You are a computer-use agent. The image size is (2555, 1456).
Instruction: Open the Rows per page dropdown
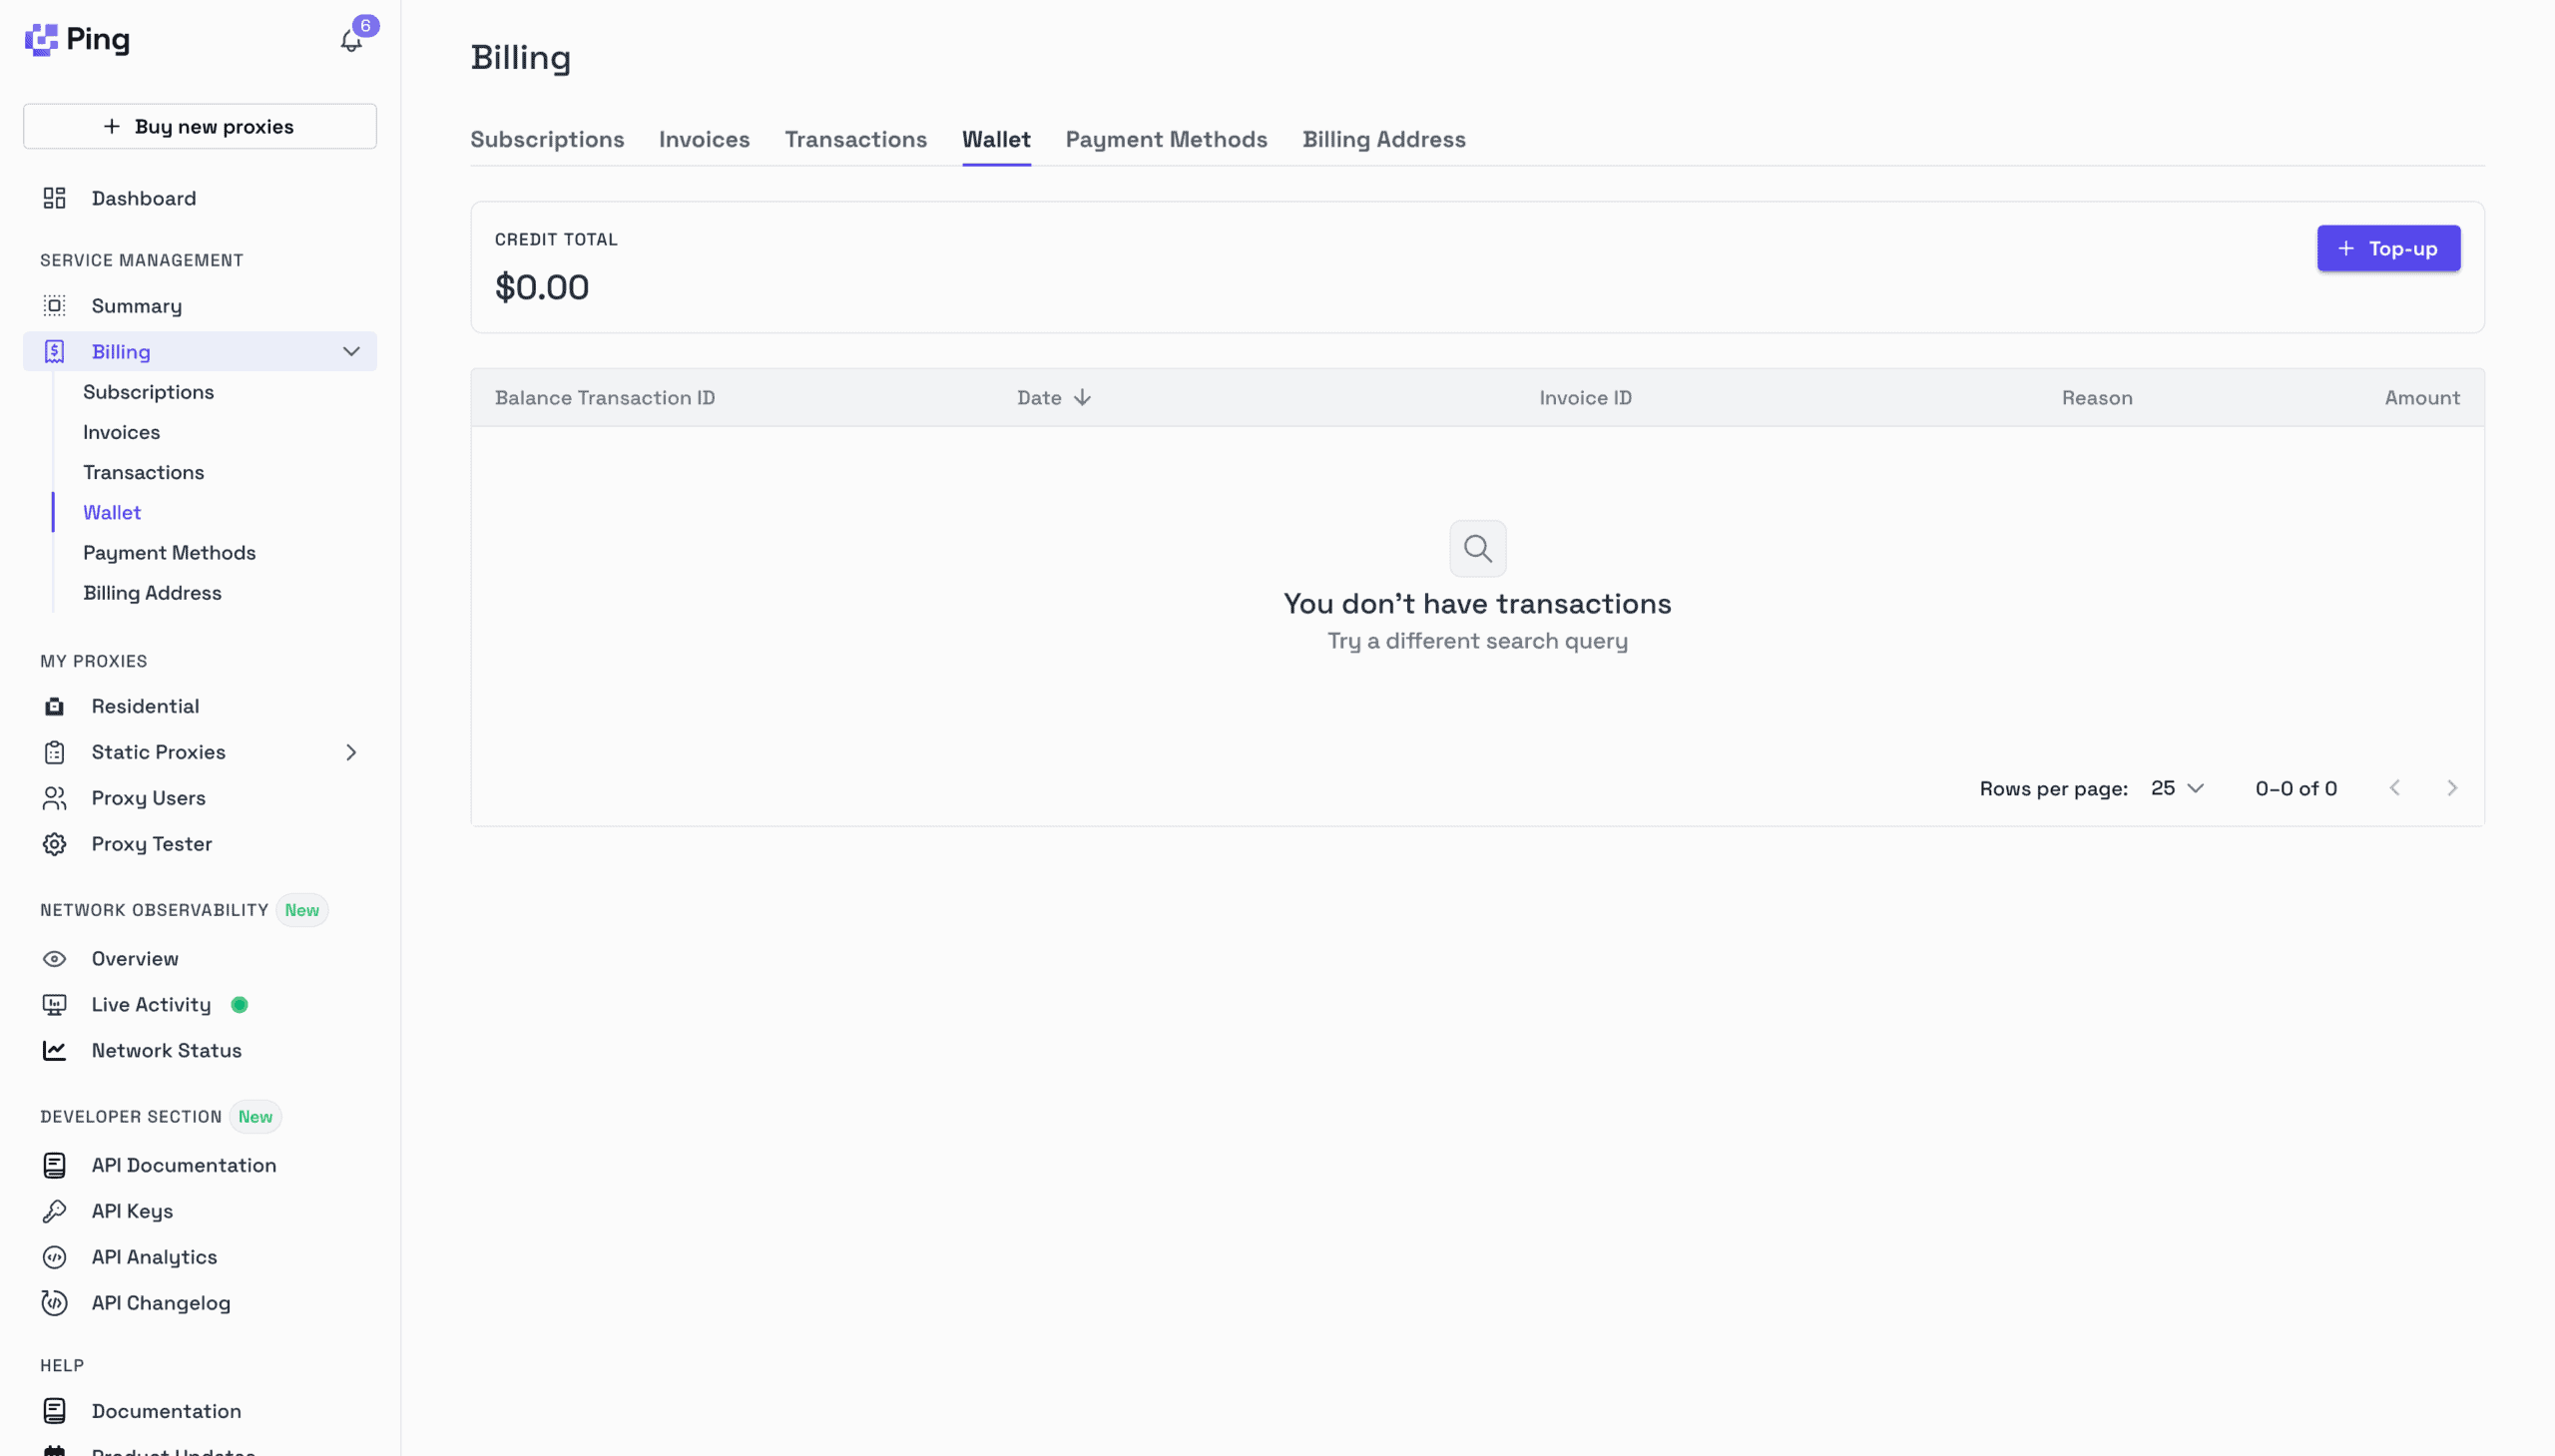point(2177,788)
